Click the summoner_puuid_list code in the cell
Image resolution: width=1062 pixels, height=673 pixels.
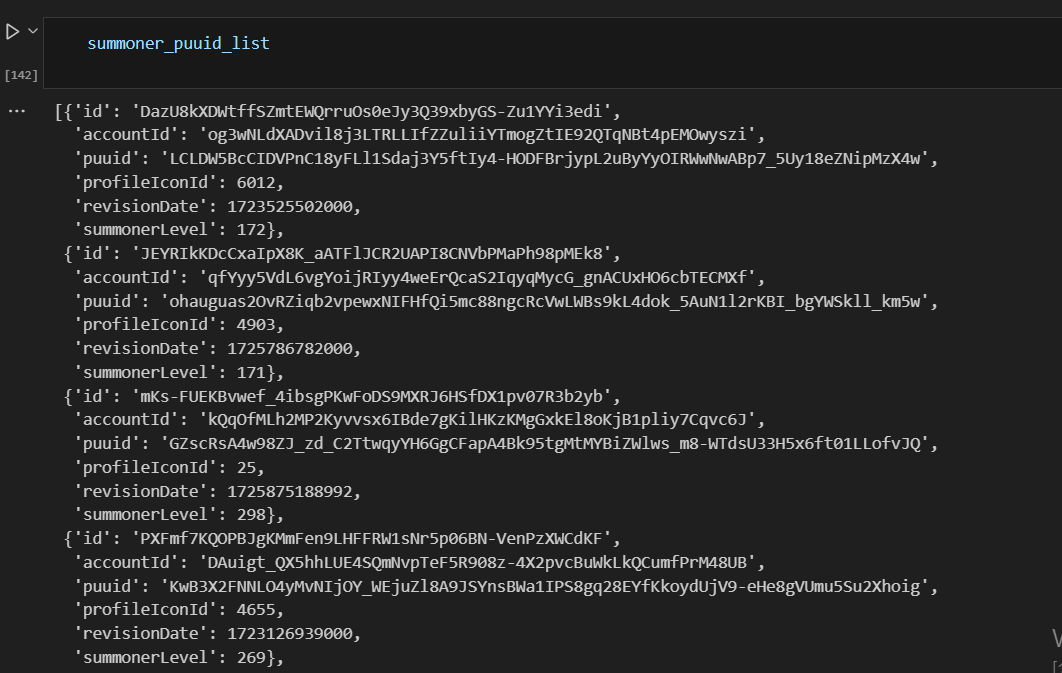point(178,43)
